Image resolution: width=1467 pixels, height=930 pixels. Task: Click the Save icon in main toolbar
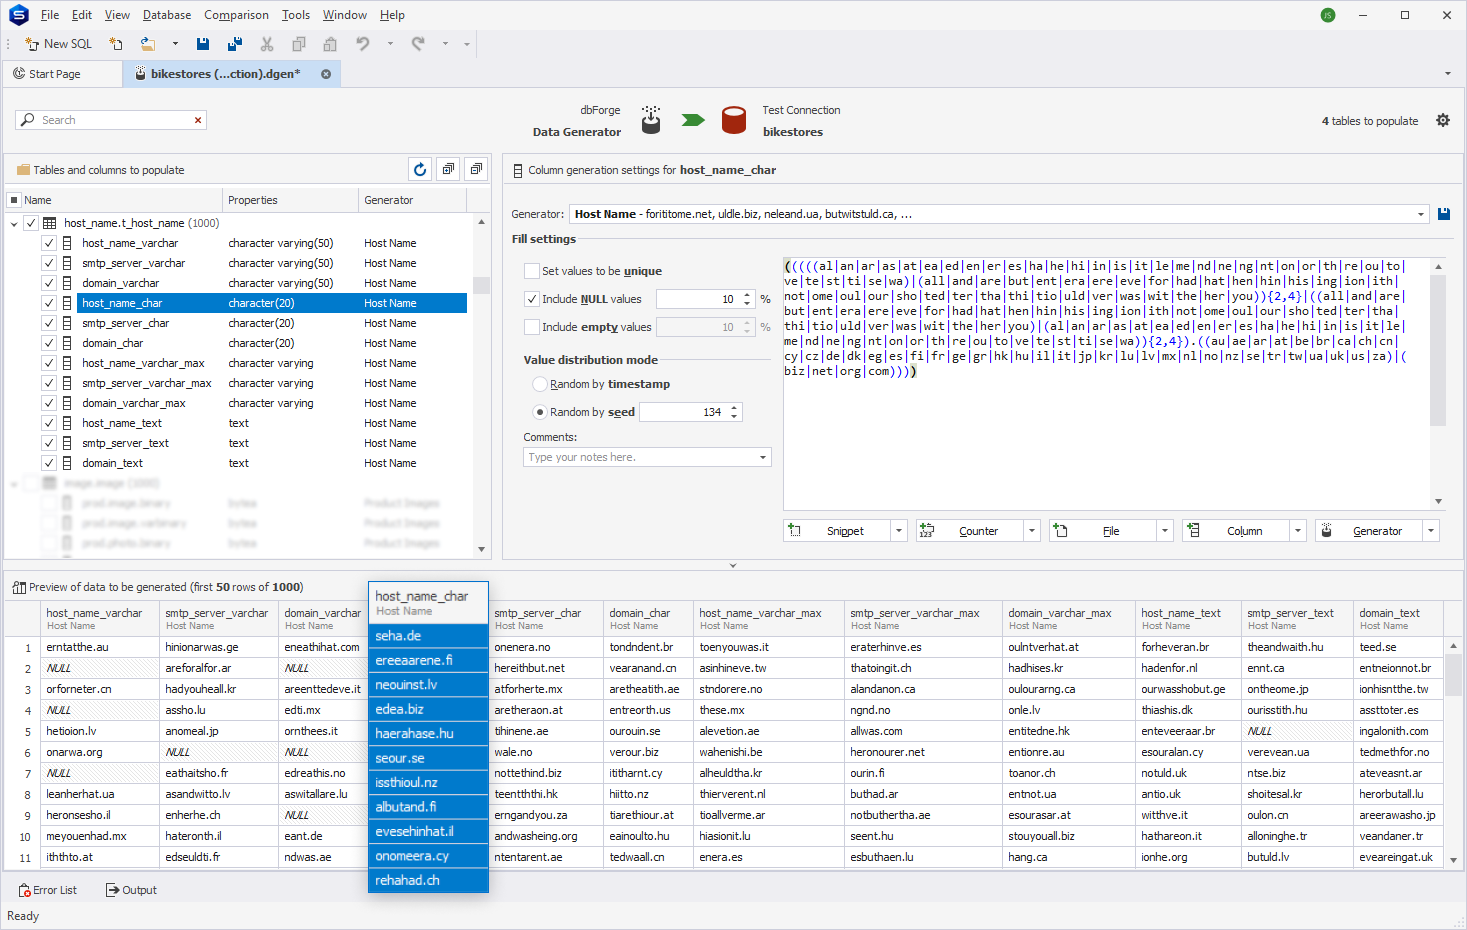(x=203, y=44)
